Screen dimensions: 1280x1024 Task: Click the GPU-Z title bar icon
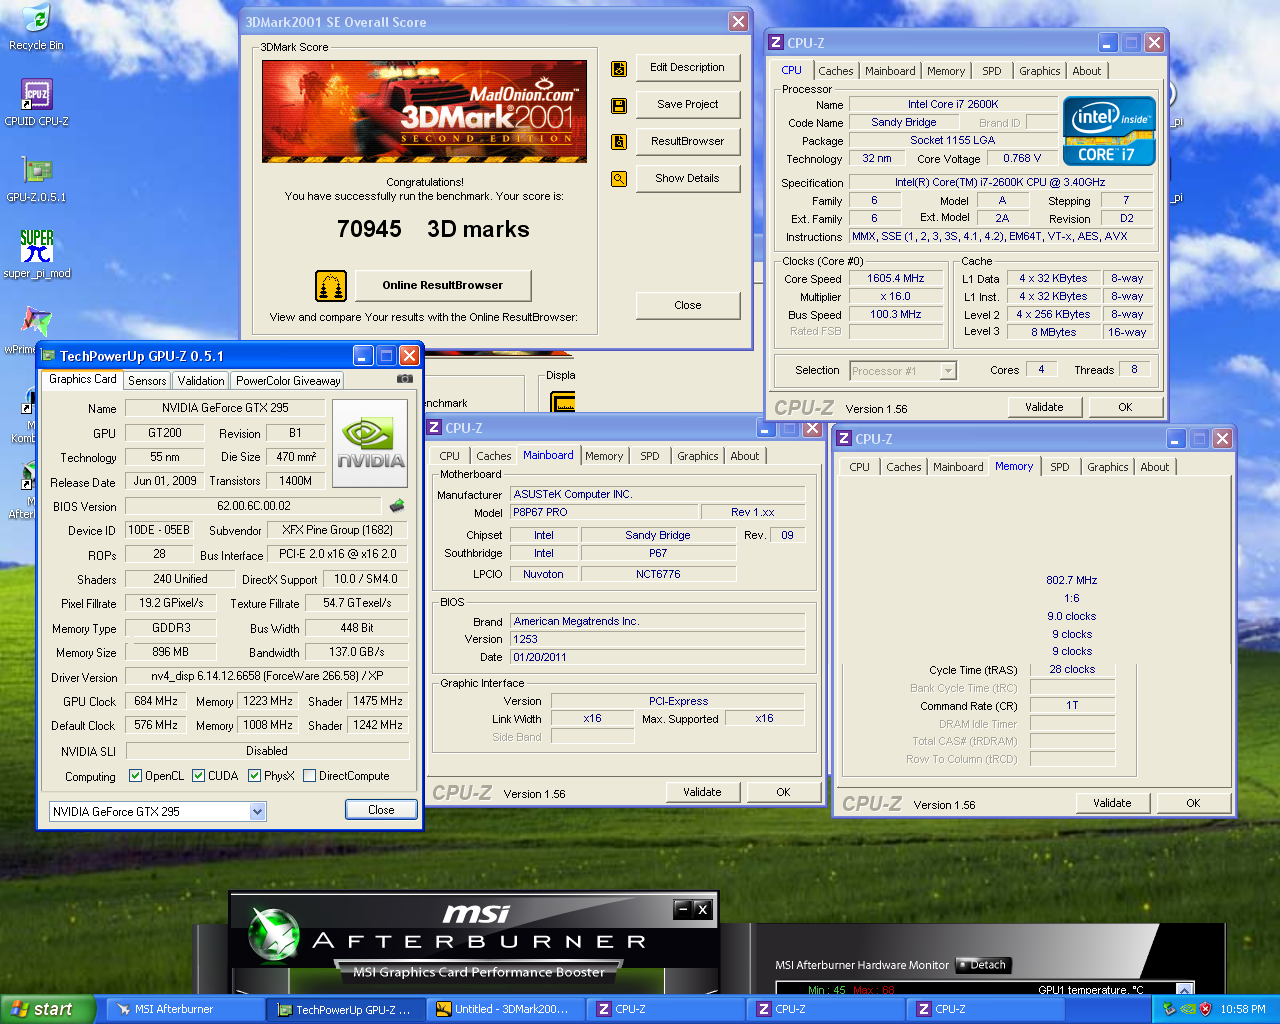(x=48, y=356)
